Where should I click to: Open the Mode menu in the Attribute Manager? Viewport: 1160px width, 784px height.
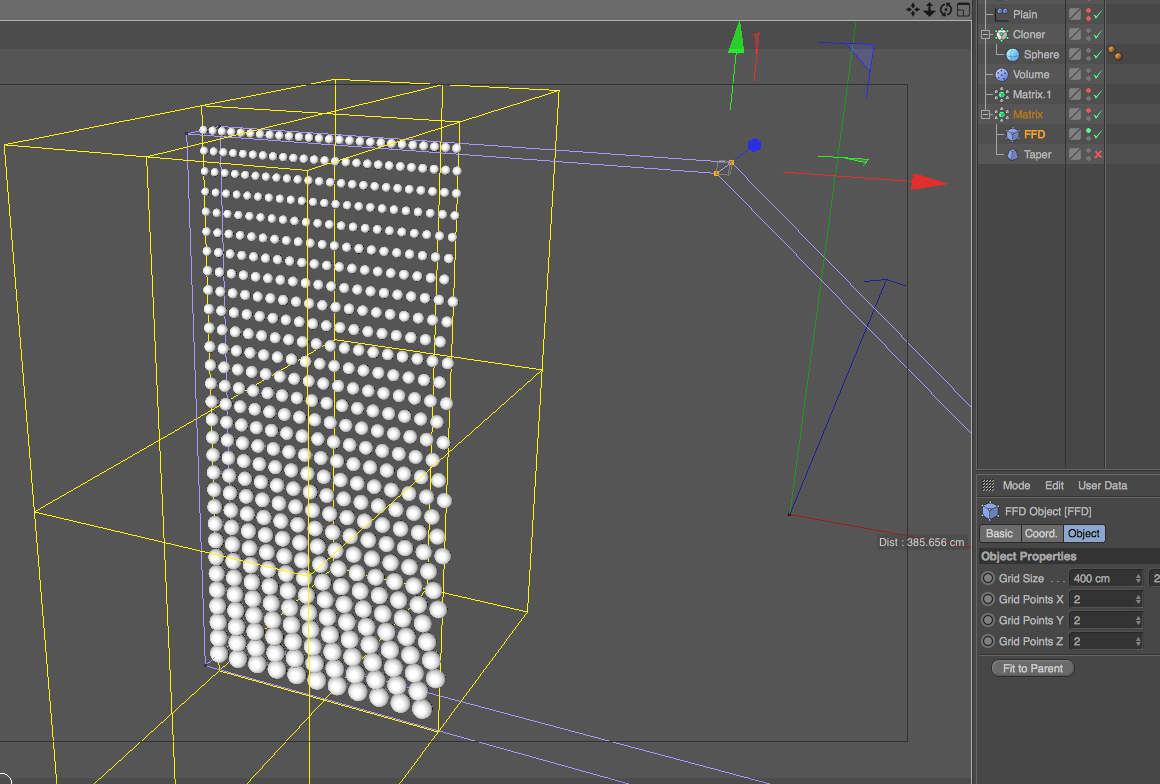point(1016,485)
